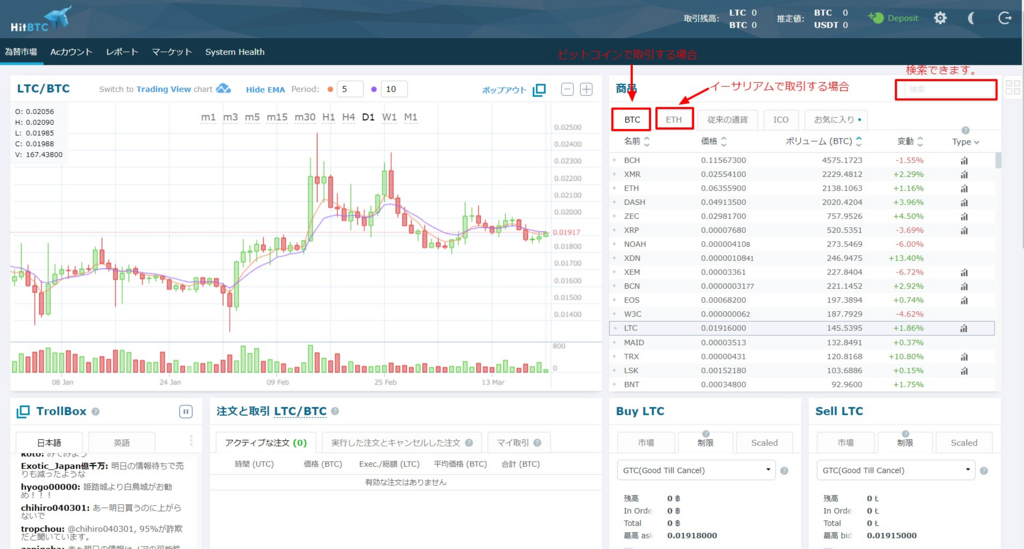Pause the TrollBox chat
This screenshot has width=1024, height=549.
[185, 411]
